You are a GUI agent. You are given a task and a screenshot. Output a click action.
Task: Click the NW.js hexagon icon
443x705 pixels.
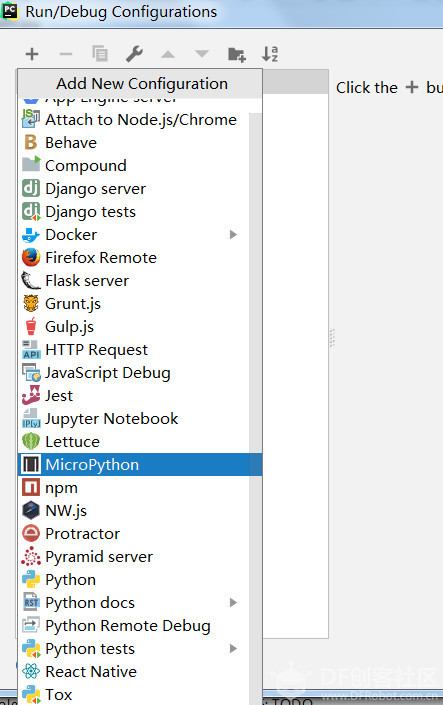(x=31, y=510)
